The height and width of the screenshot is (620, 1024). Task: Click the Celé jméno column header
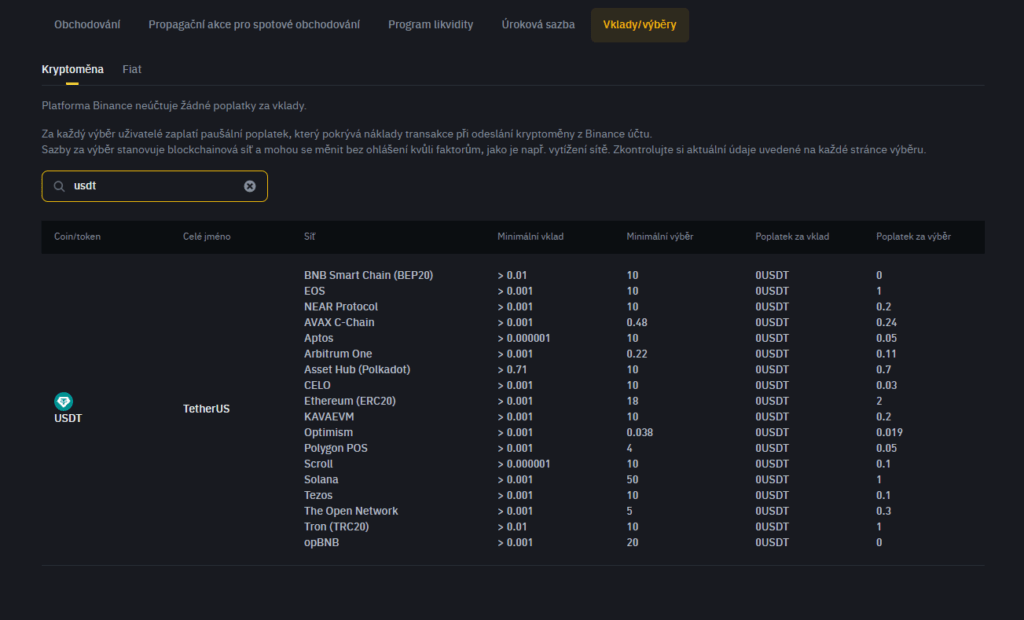coord(206,237)
